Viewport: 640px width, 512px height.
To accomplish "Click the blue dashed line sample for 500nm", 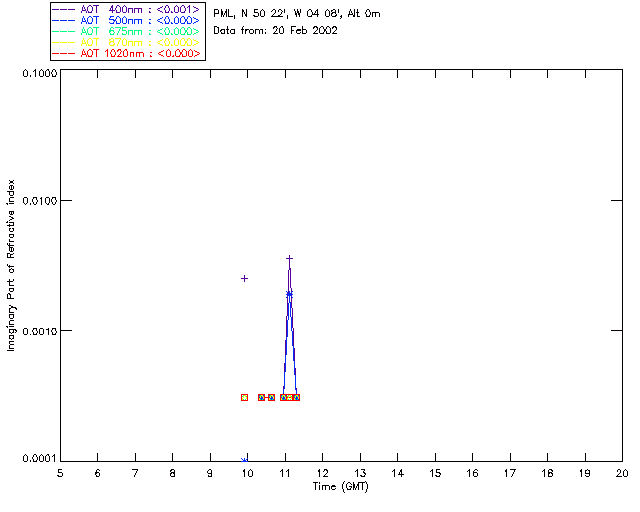I will tap(64, 20).
